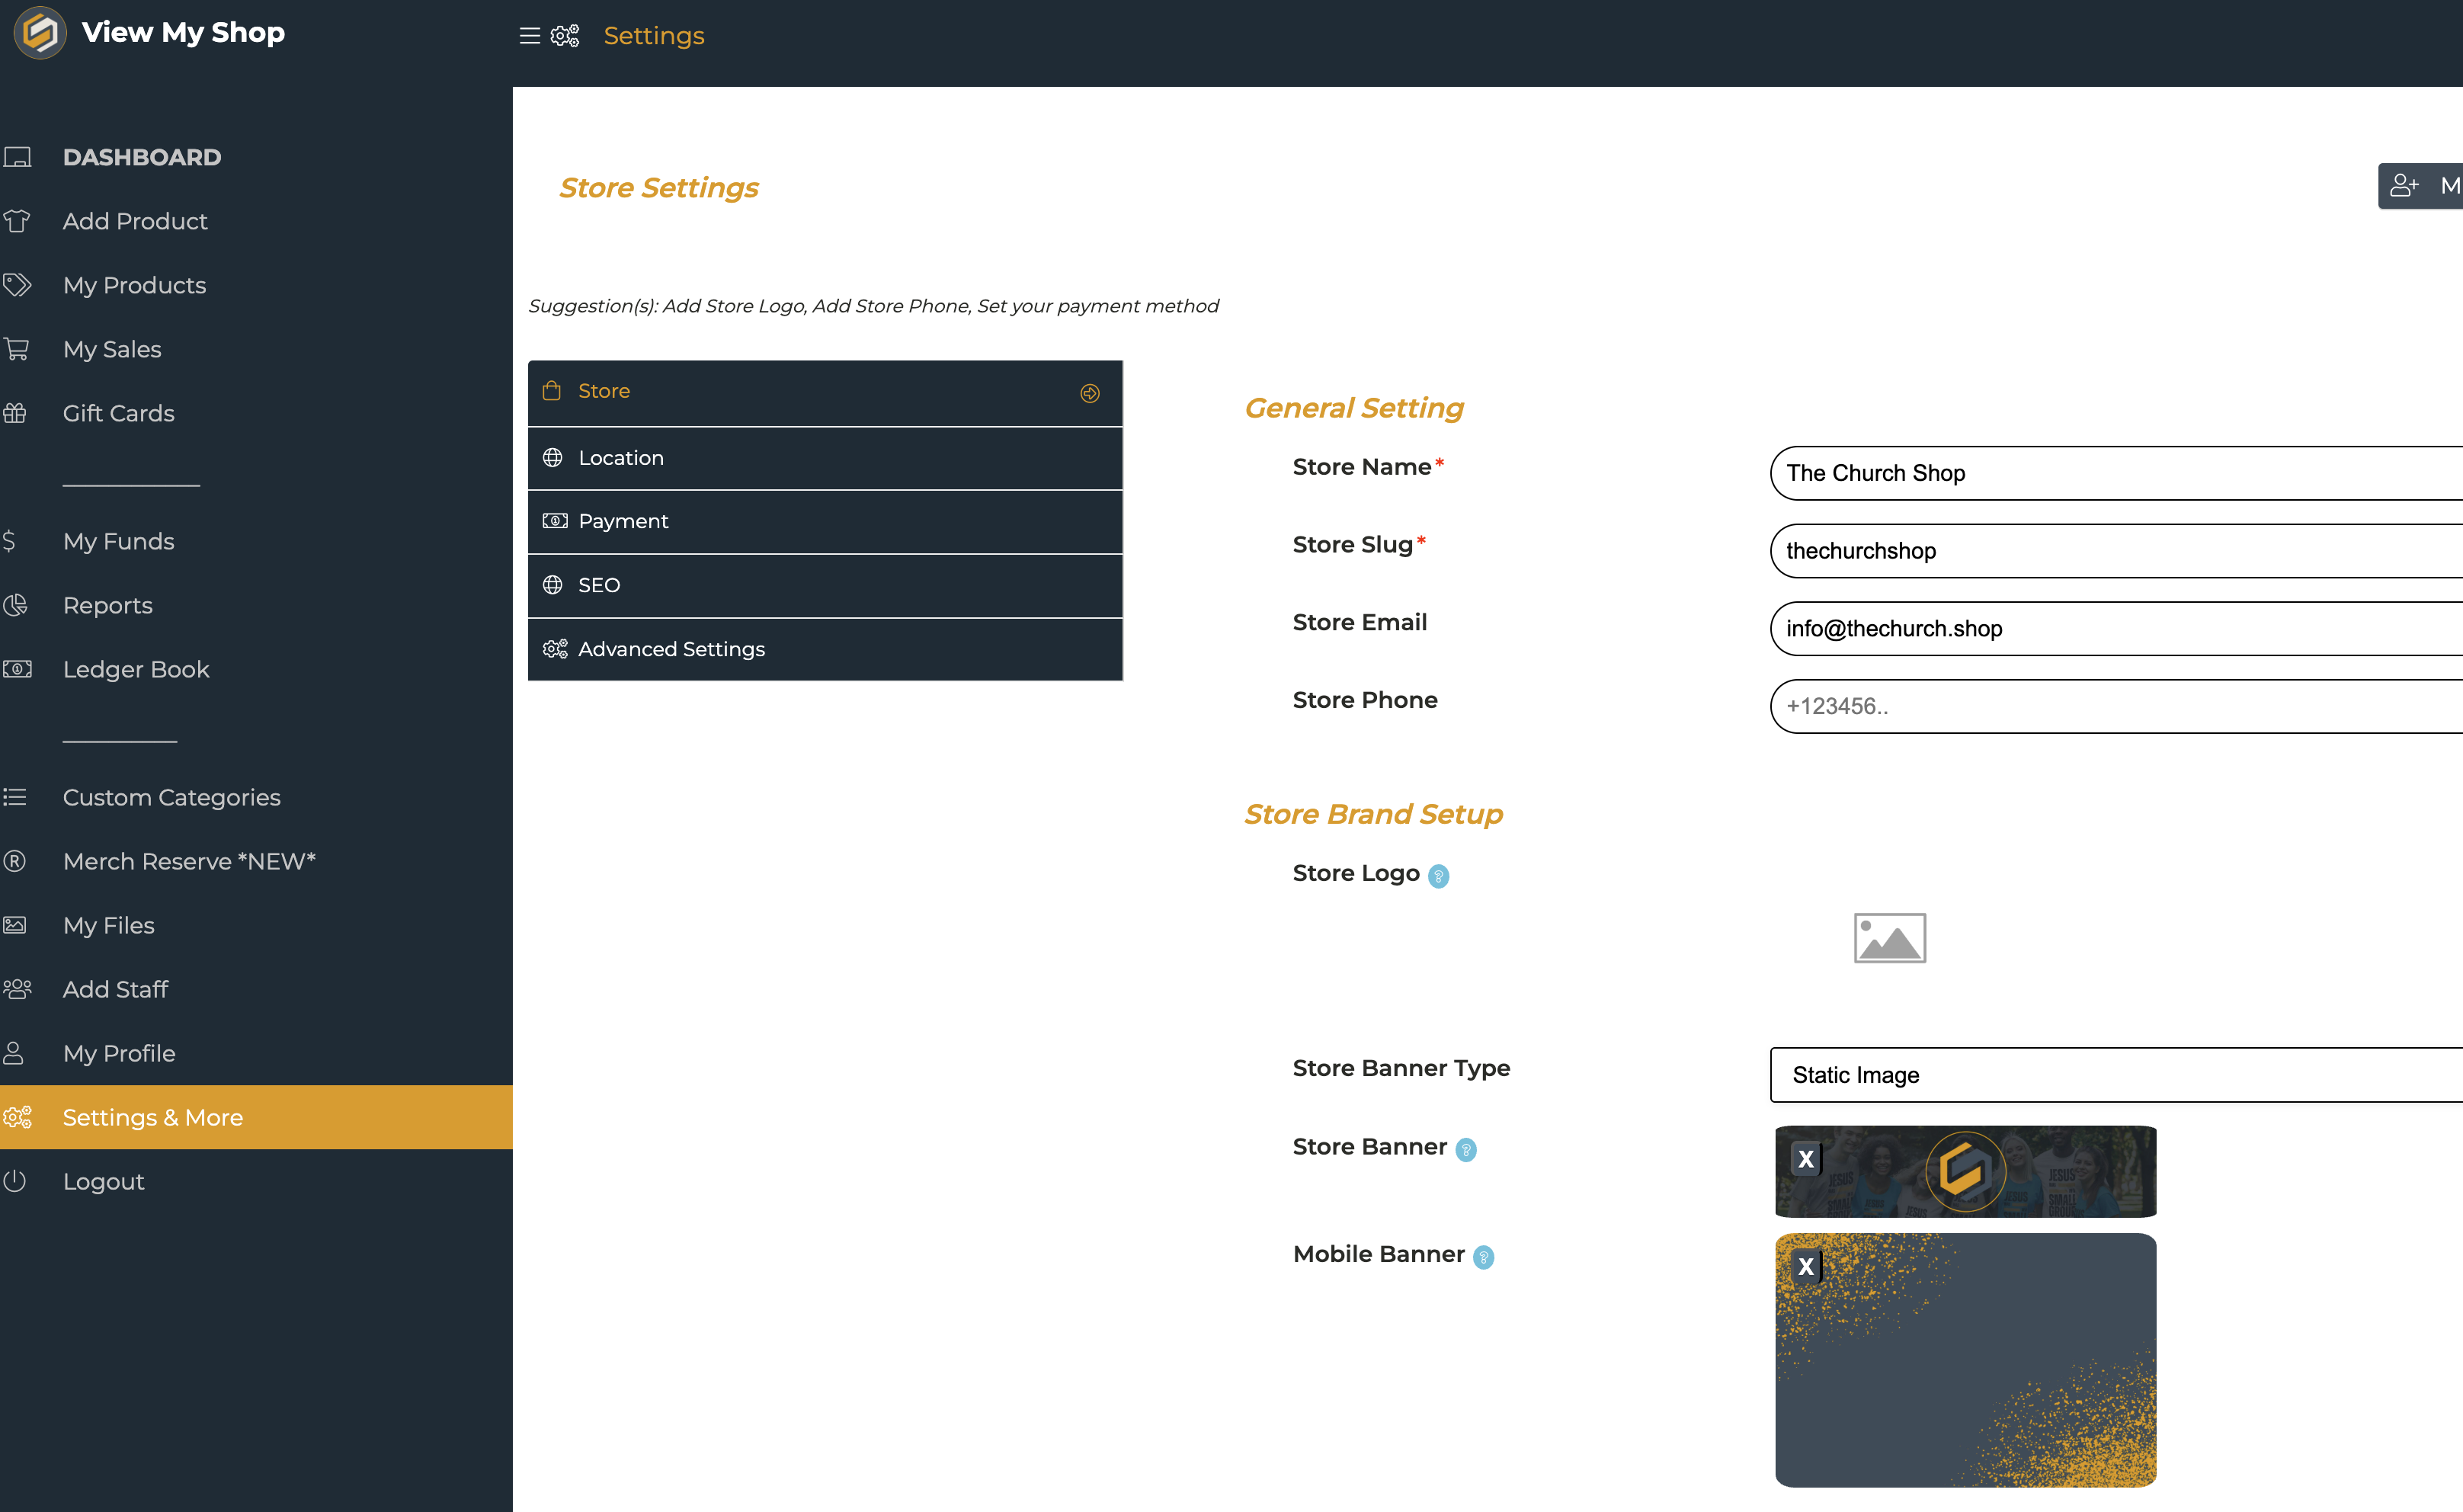Remove the Store Banner image with X
This screenshot has width=2463, height=1512.
point(1806,1159)
